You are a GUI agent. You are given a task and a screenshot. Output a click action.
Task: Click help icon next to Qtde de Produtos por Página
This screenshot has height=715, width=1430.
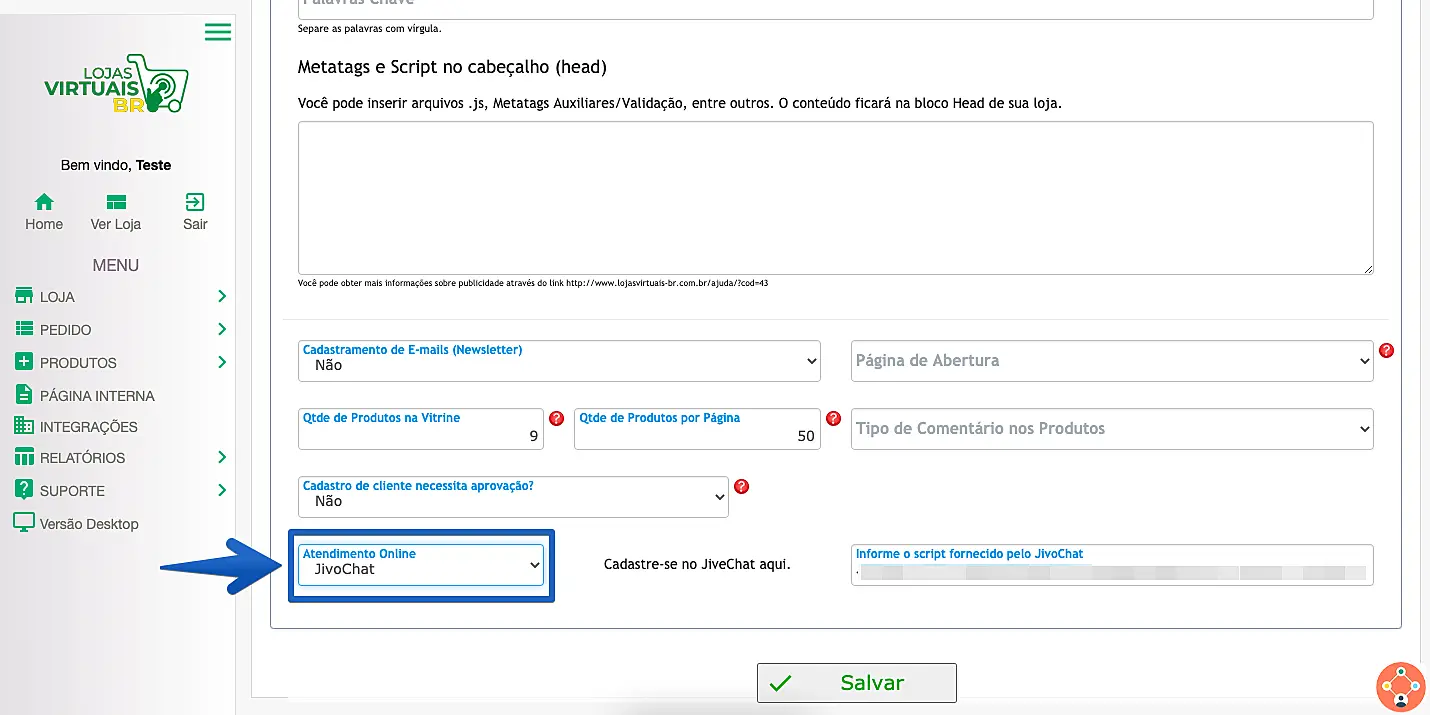(833, 419)
